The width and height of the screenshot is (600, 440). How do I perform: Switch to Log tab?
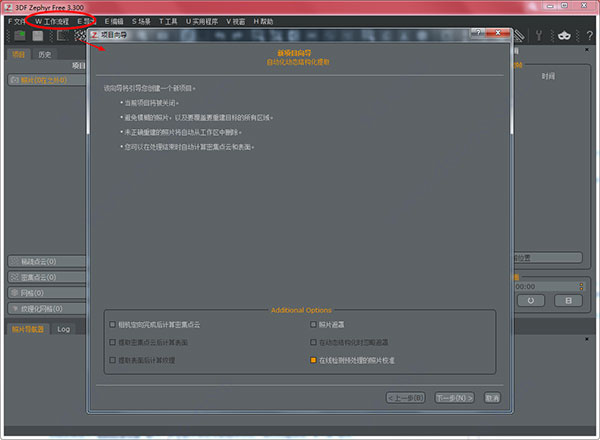click(x=64, y=329)
